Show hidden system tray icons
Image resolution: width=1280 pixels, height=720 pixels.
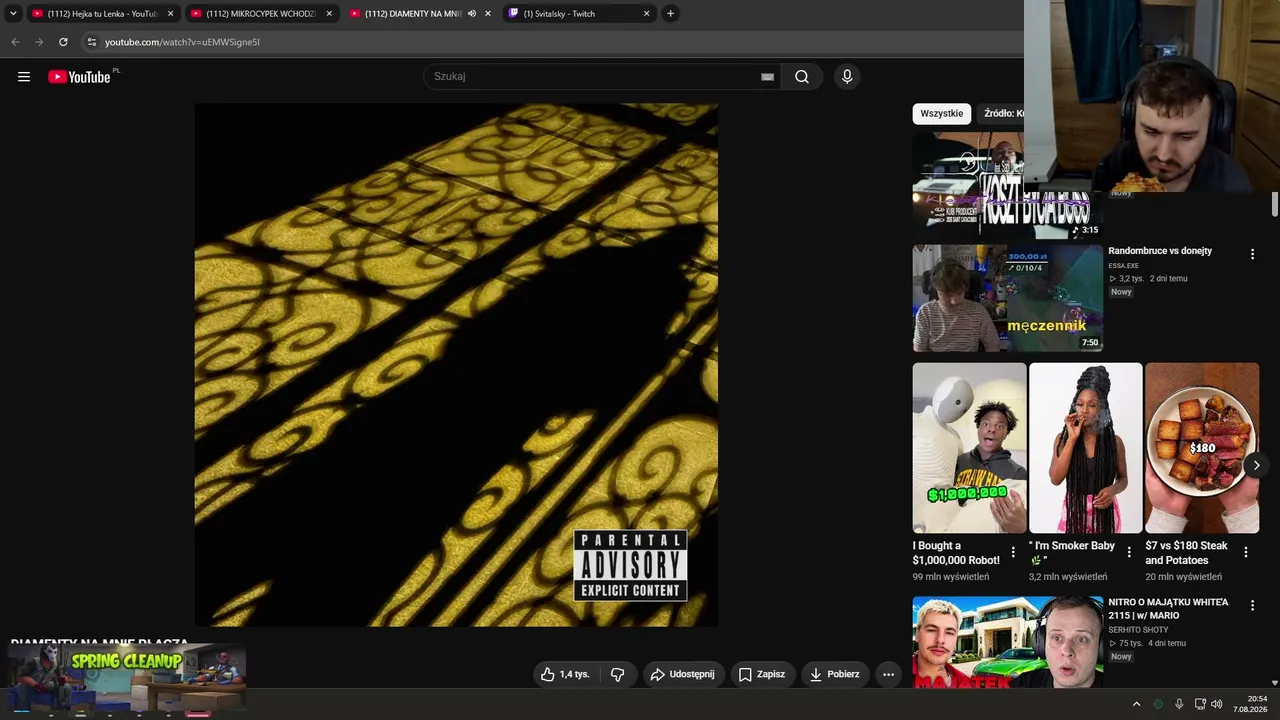pos(1136,704)
